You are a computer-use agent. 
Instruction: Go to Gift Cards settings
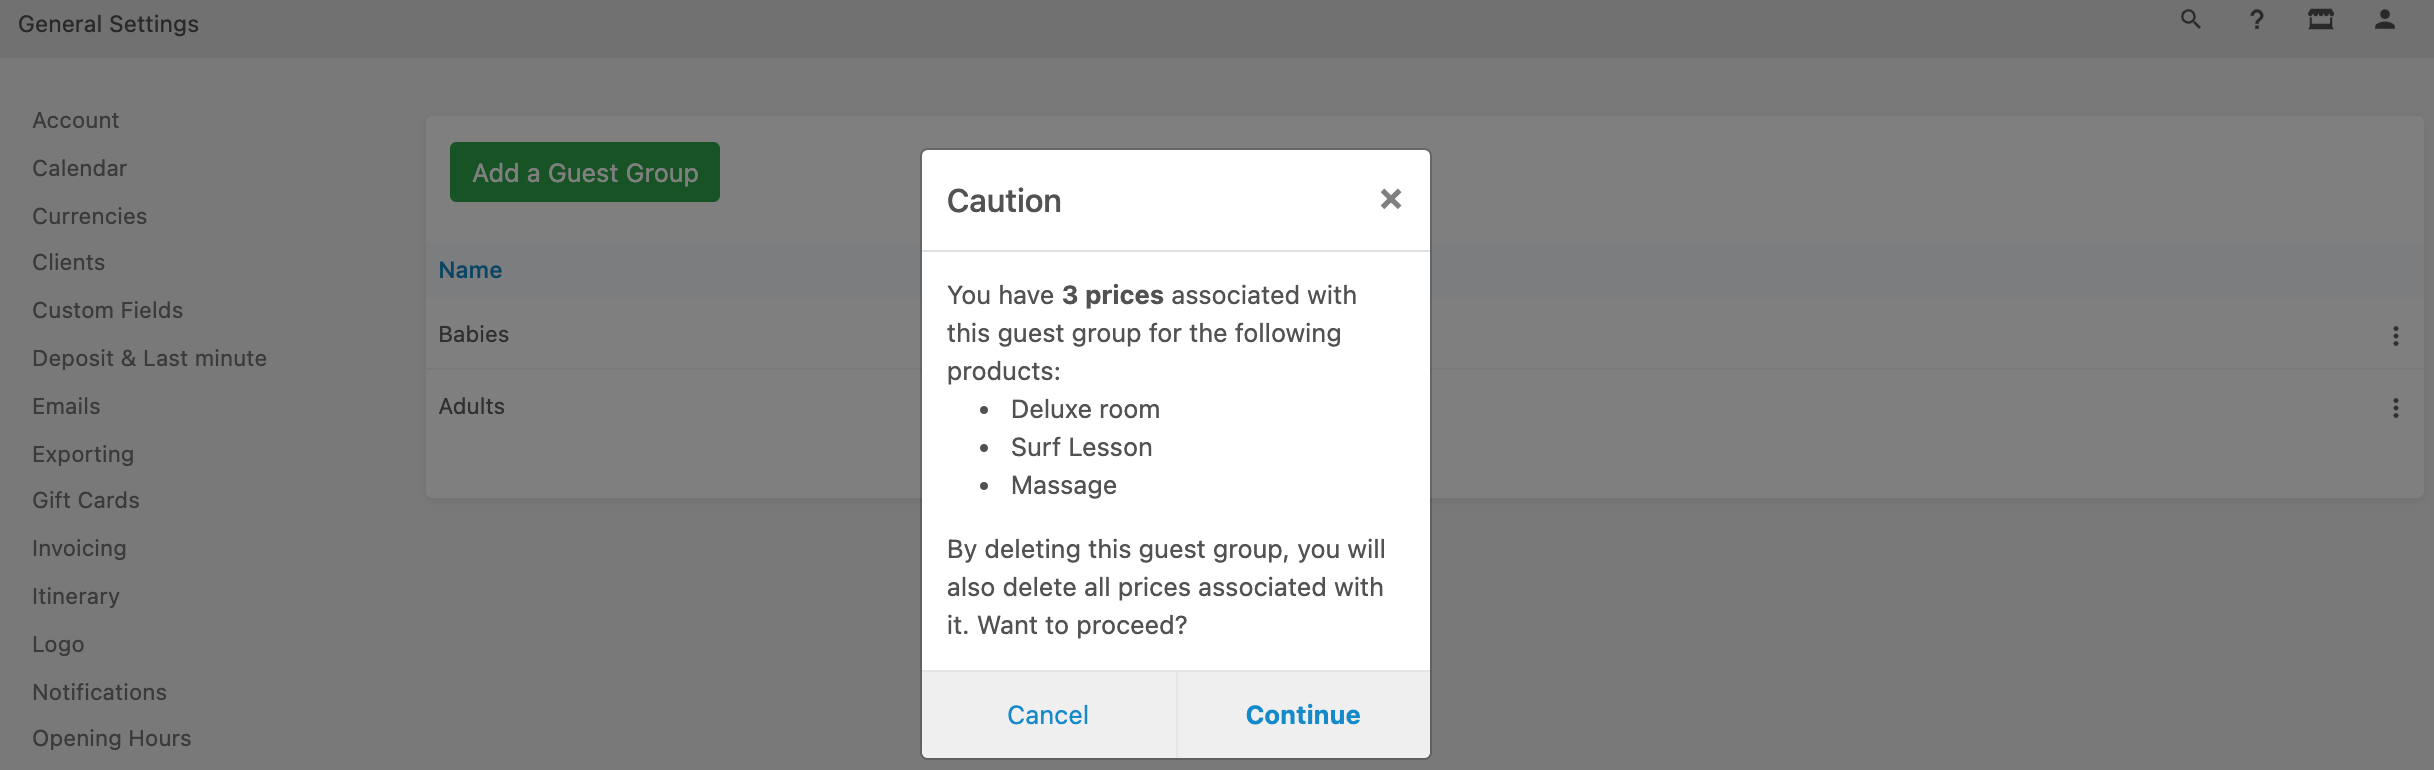click(x=86, y=500)
